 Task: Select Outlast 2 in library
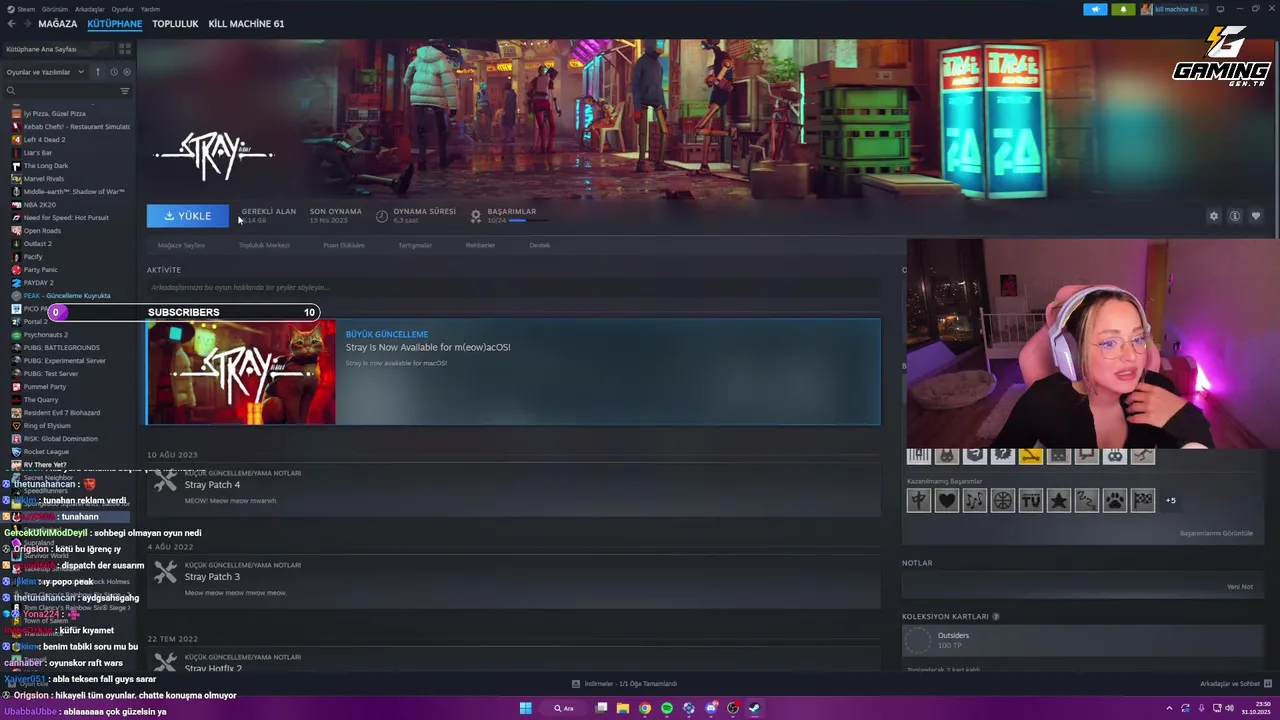click(x=38, y=244)
